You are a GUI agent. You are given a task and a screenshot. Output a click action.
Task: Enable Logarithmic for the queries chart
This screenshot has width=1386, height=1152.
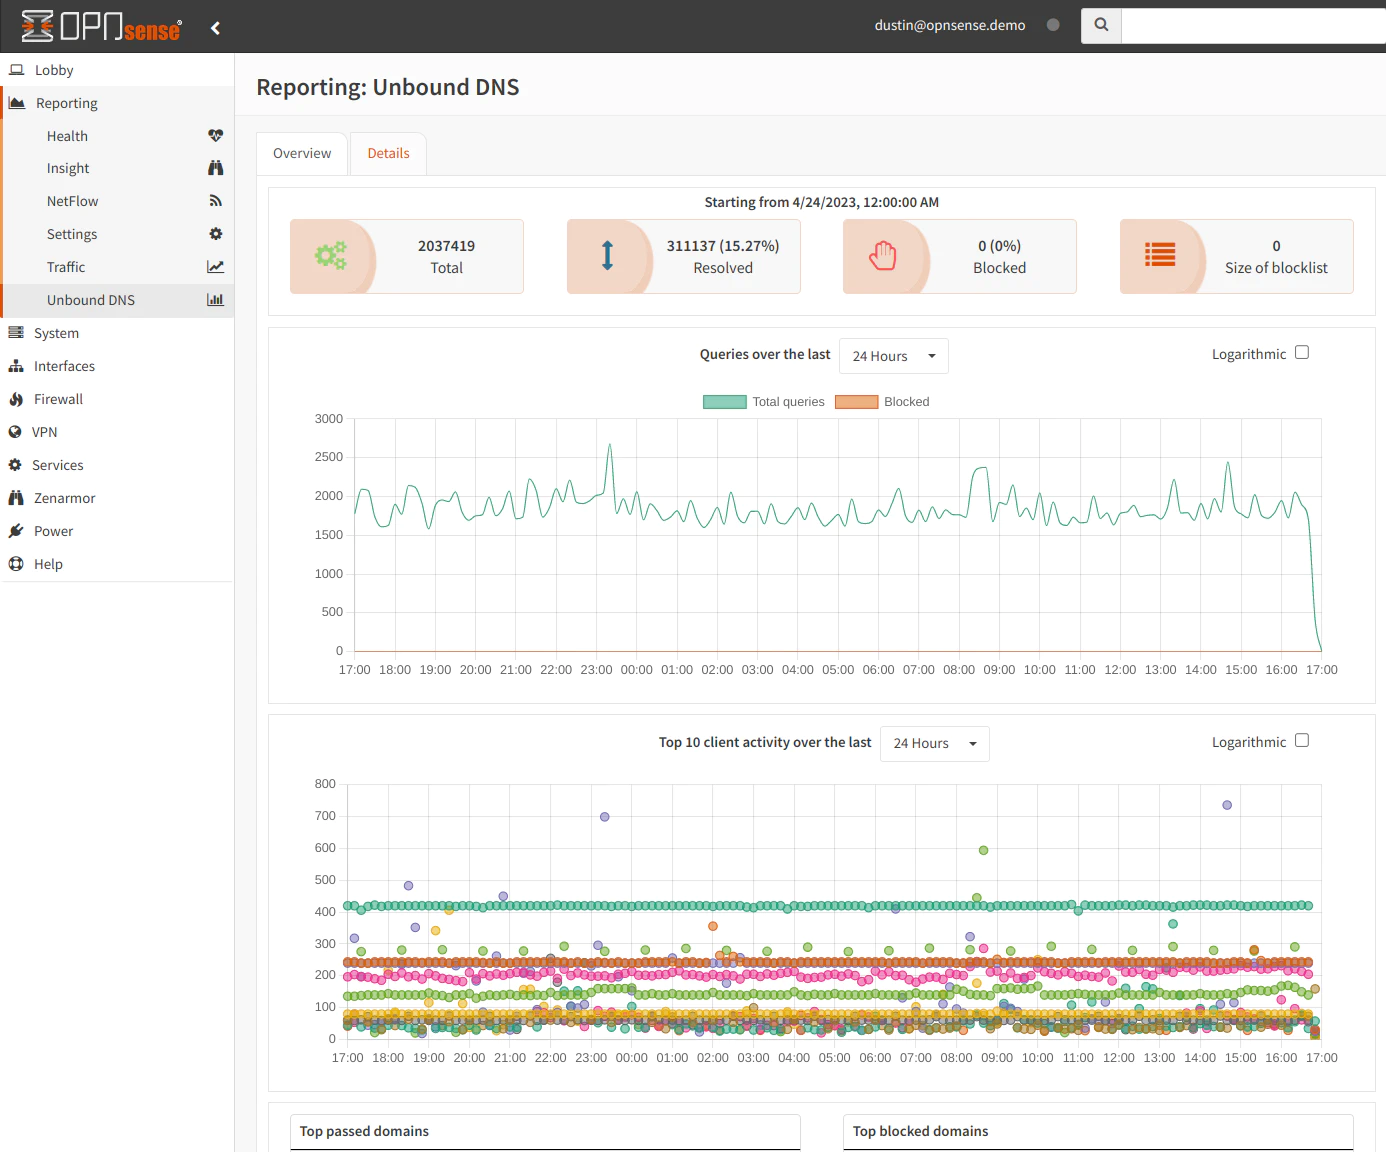[1301, 353]
